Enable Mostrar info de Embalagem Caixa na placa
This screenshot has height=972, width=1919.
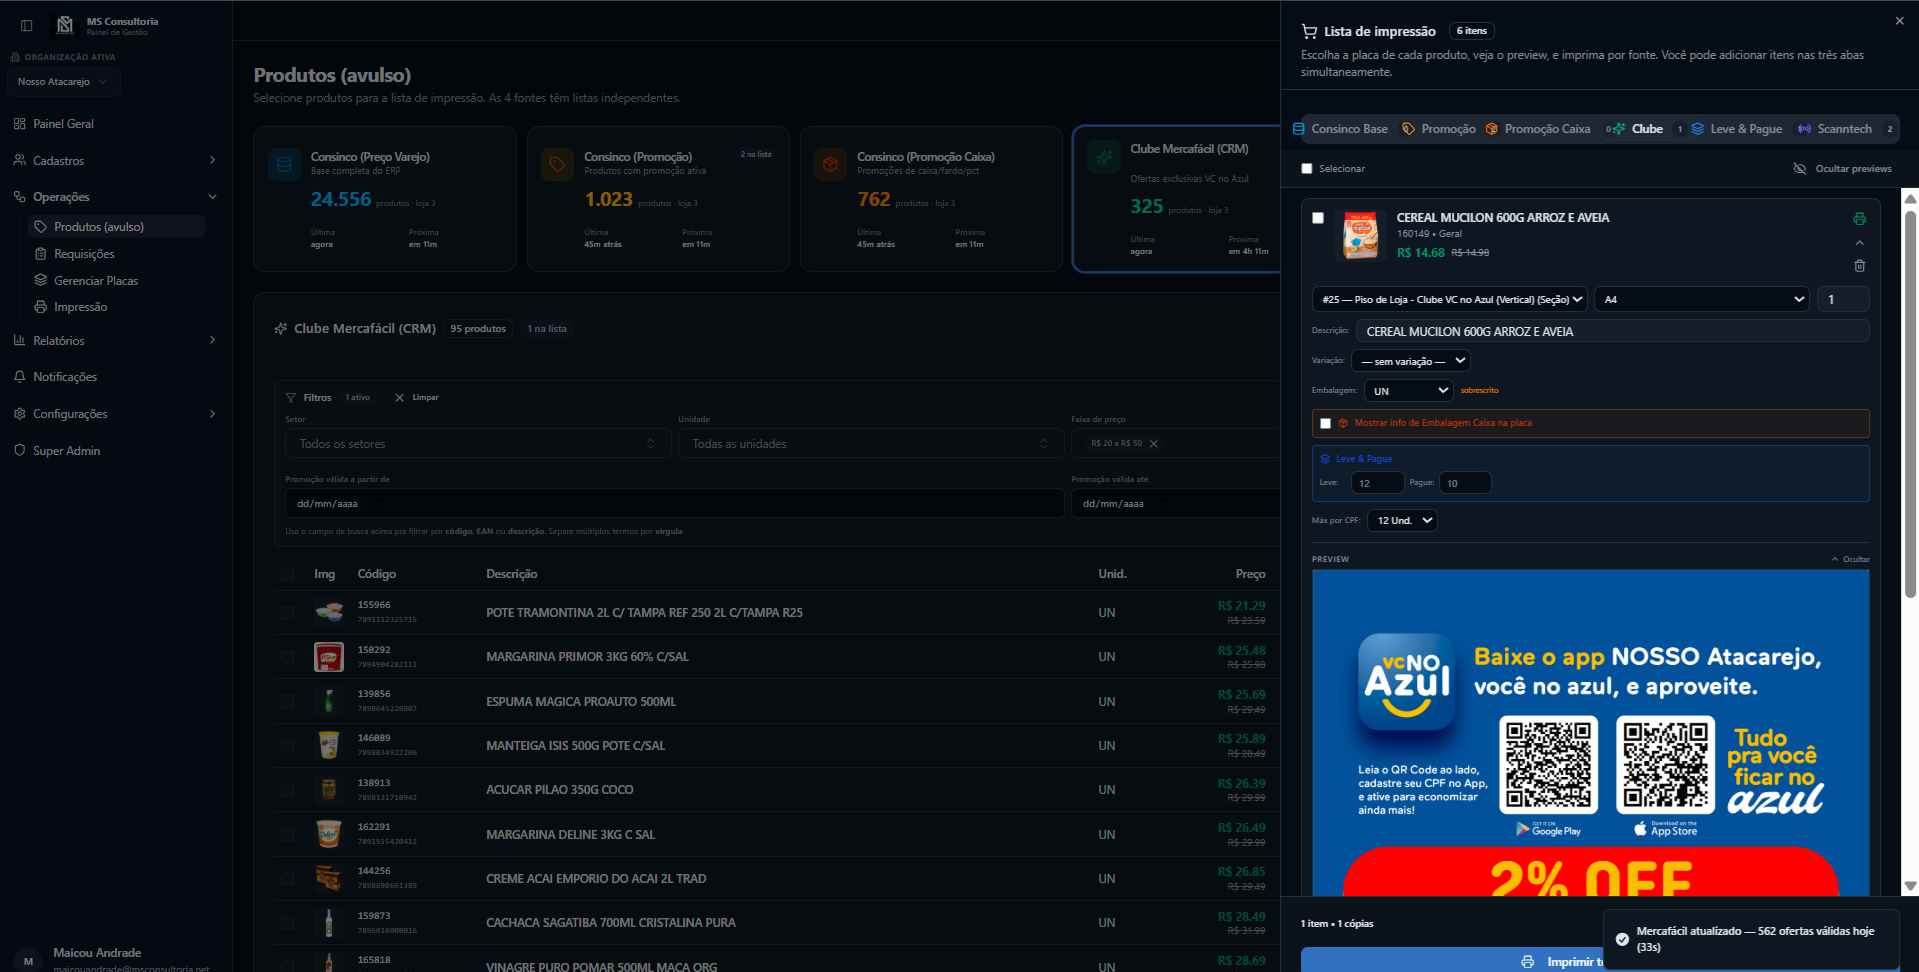click(1326, 424)
